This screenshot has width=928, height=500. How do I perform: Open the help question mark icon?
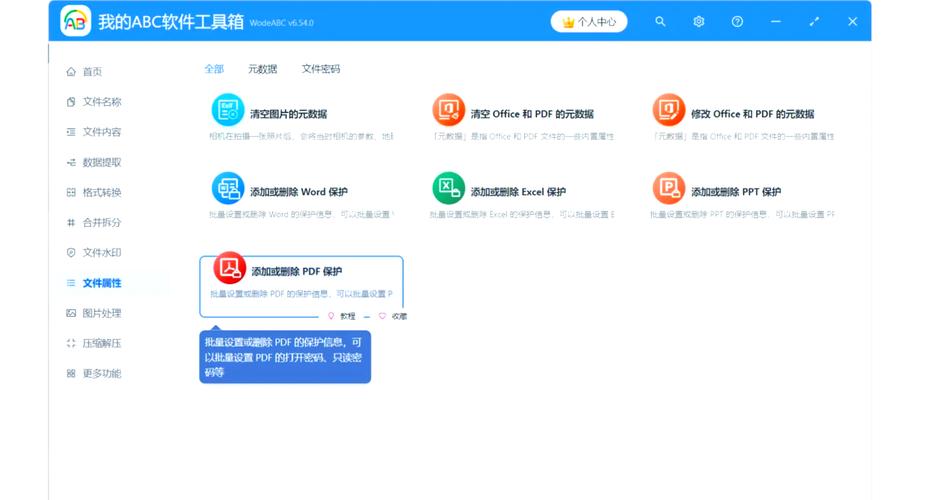(737, 22)
